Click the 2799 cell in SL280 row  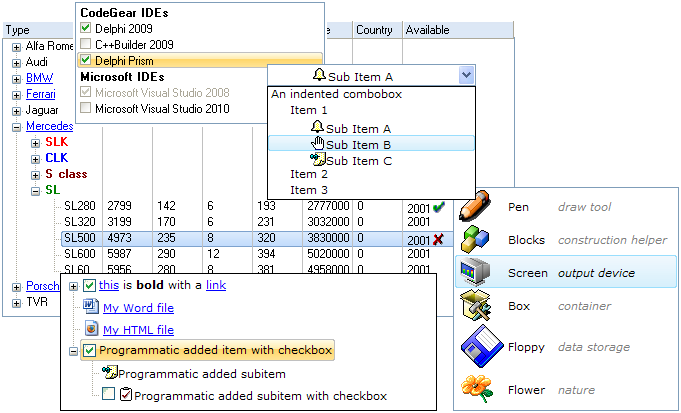click(119, 206)
